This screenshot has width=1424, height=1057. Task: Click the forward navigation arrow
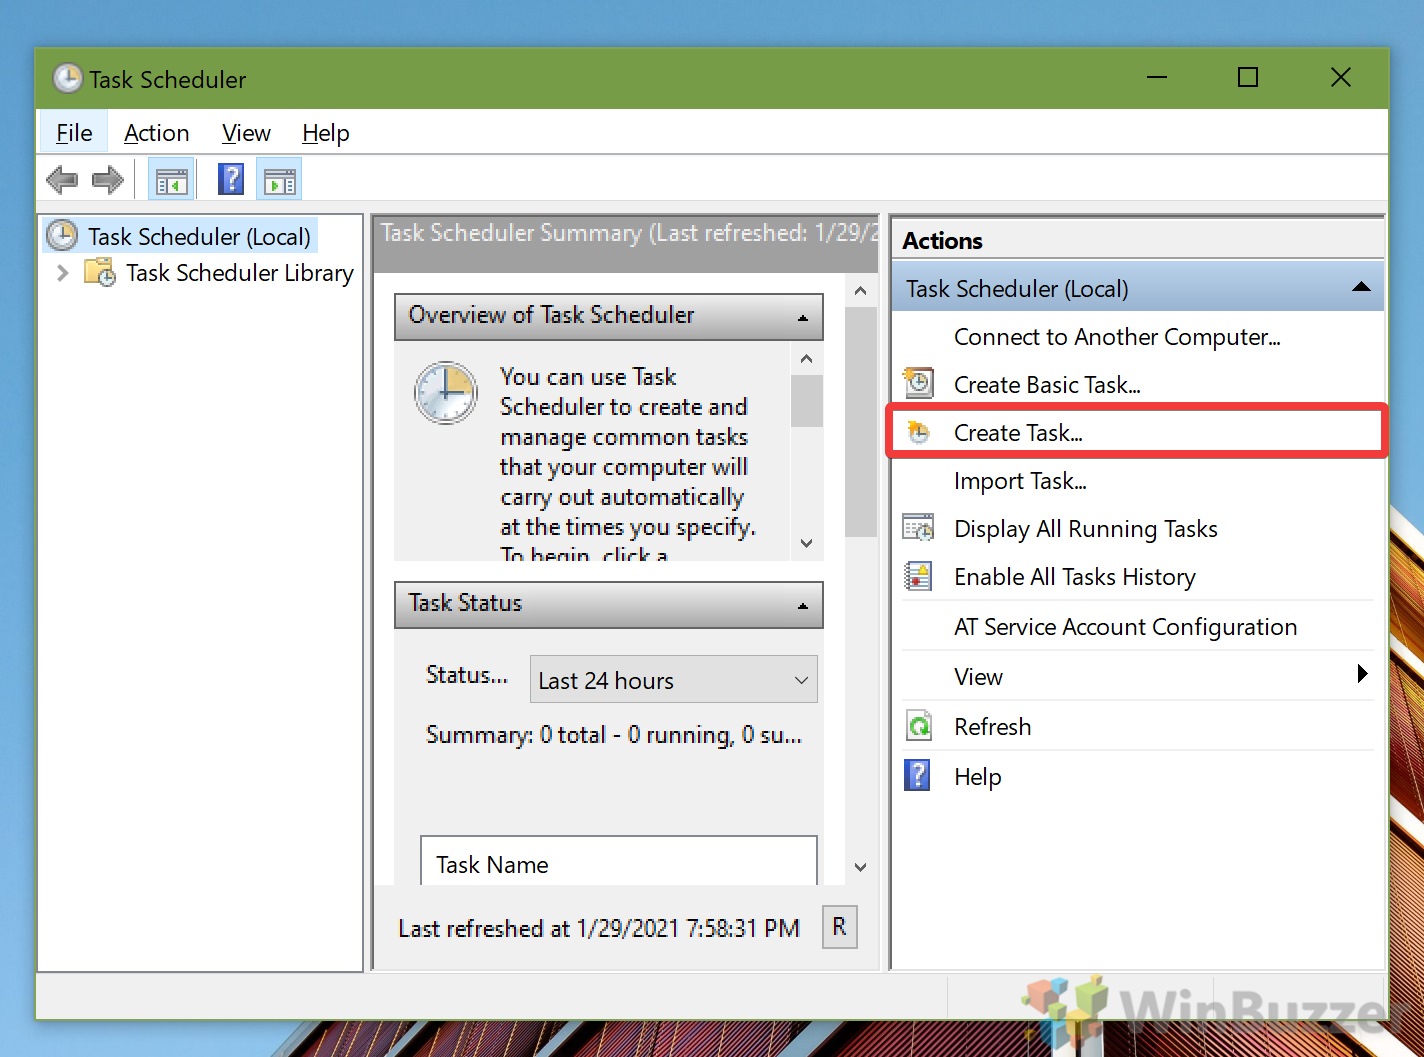tap(108, 178)
